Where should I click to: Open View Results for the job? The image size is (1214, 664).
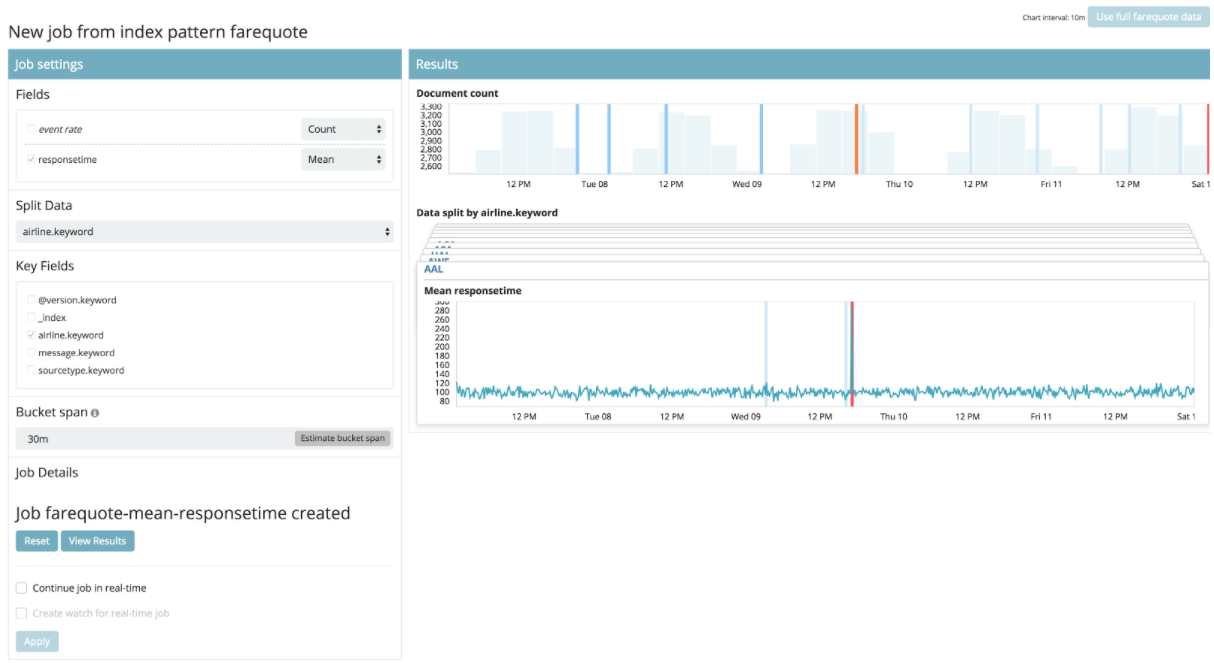[97, 541]
